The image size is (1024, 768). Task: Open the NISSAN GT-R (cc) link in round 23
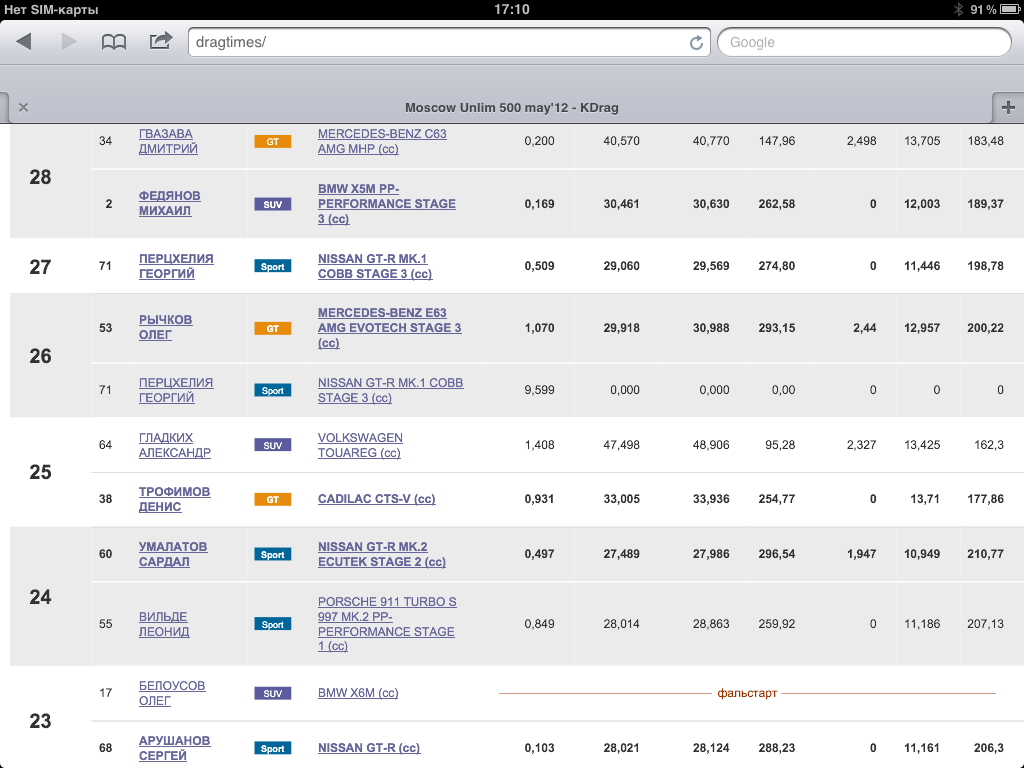click(x=369, y=748)
